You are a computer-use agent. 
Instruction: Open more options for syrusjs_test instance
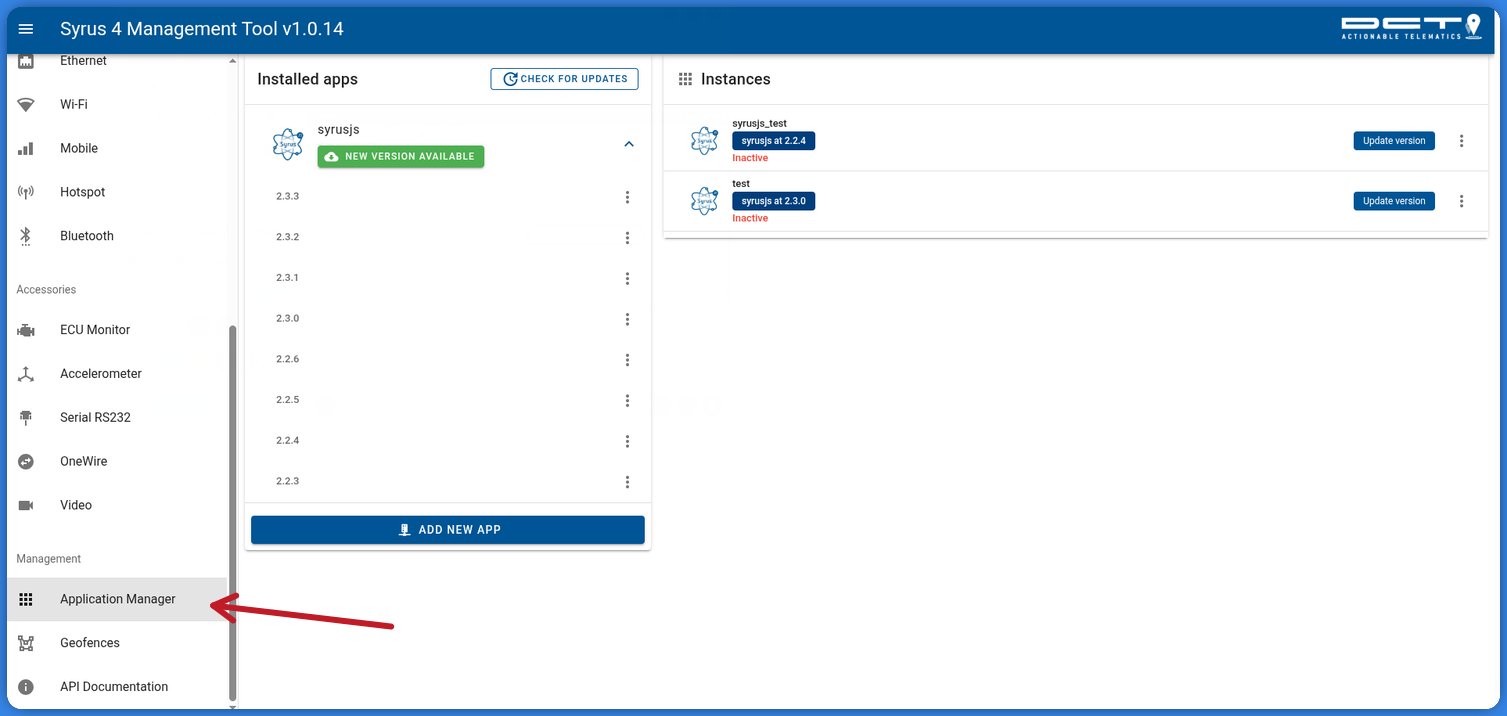pos(1461,141)
